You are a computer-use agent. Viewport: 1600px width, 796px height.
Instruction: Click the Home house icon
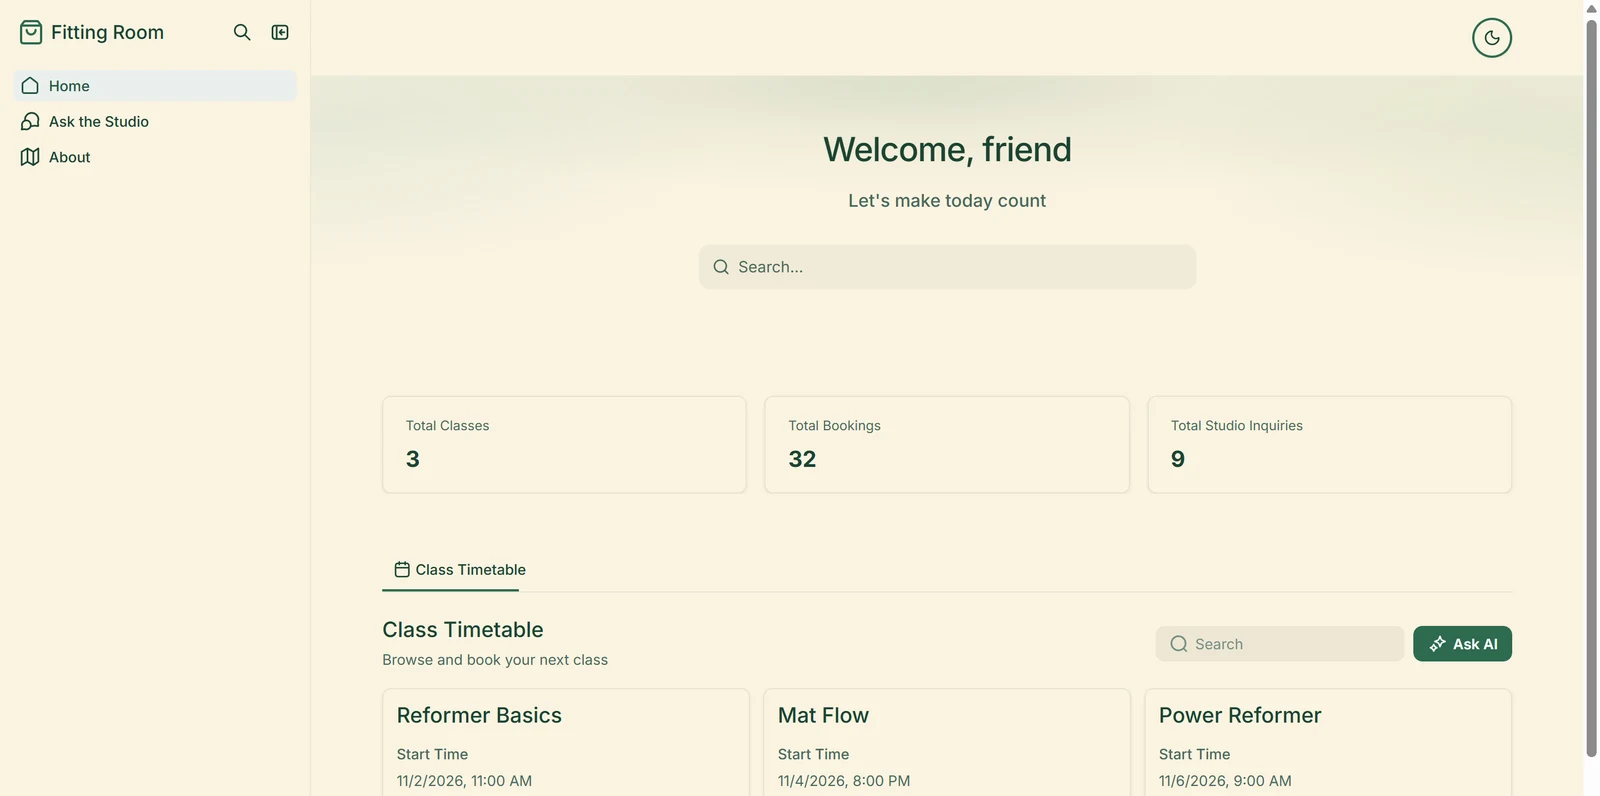[x=30, y=86]
